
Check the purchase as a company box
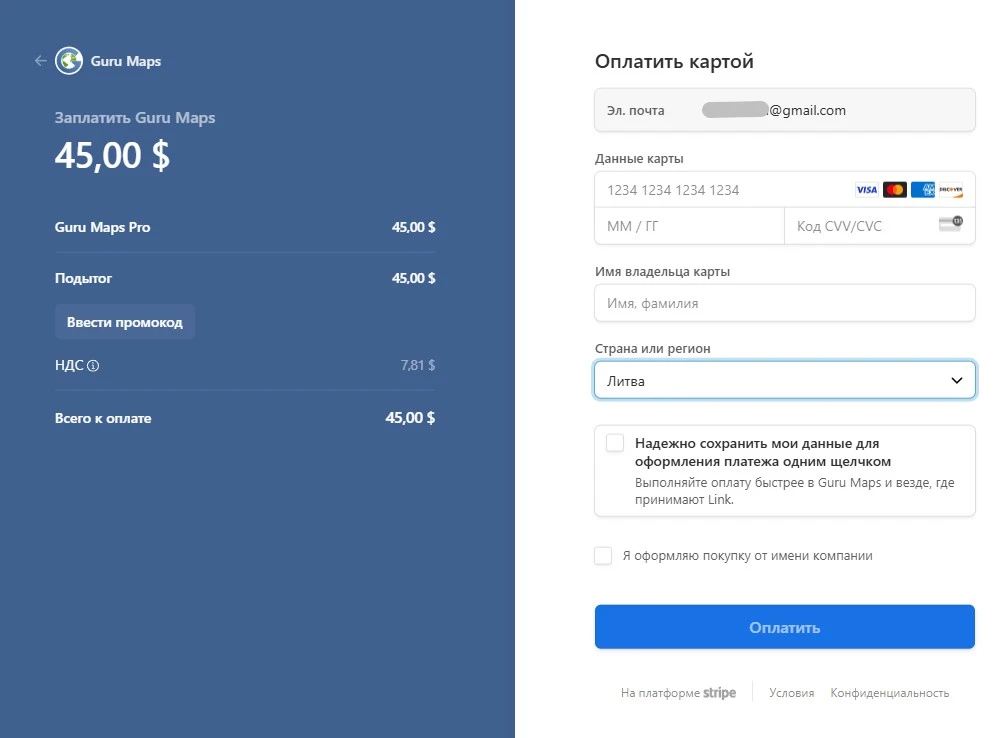pos(603,555)
